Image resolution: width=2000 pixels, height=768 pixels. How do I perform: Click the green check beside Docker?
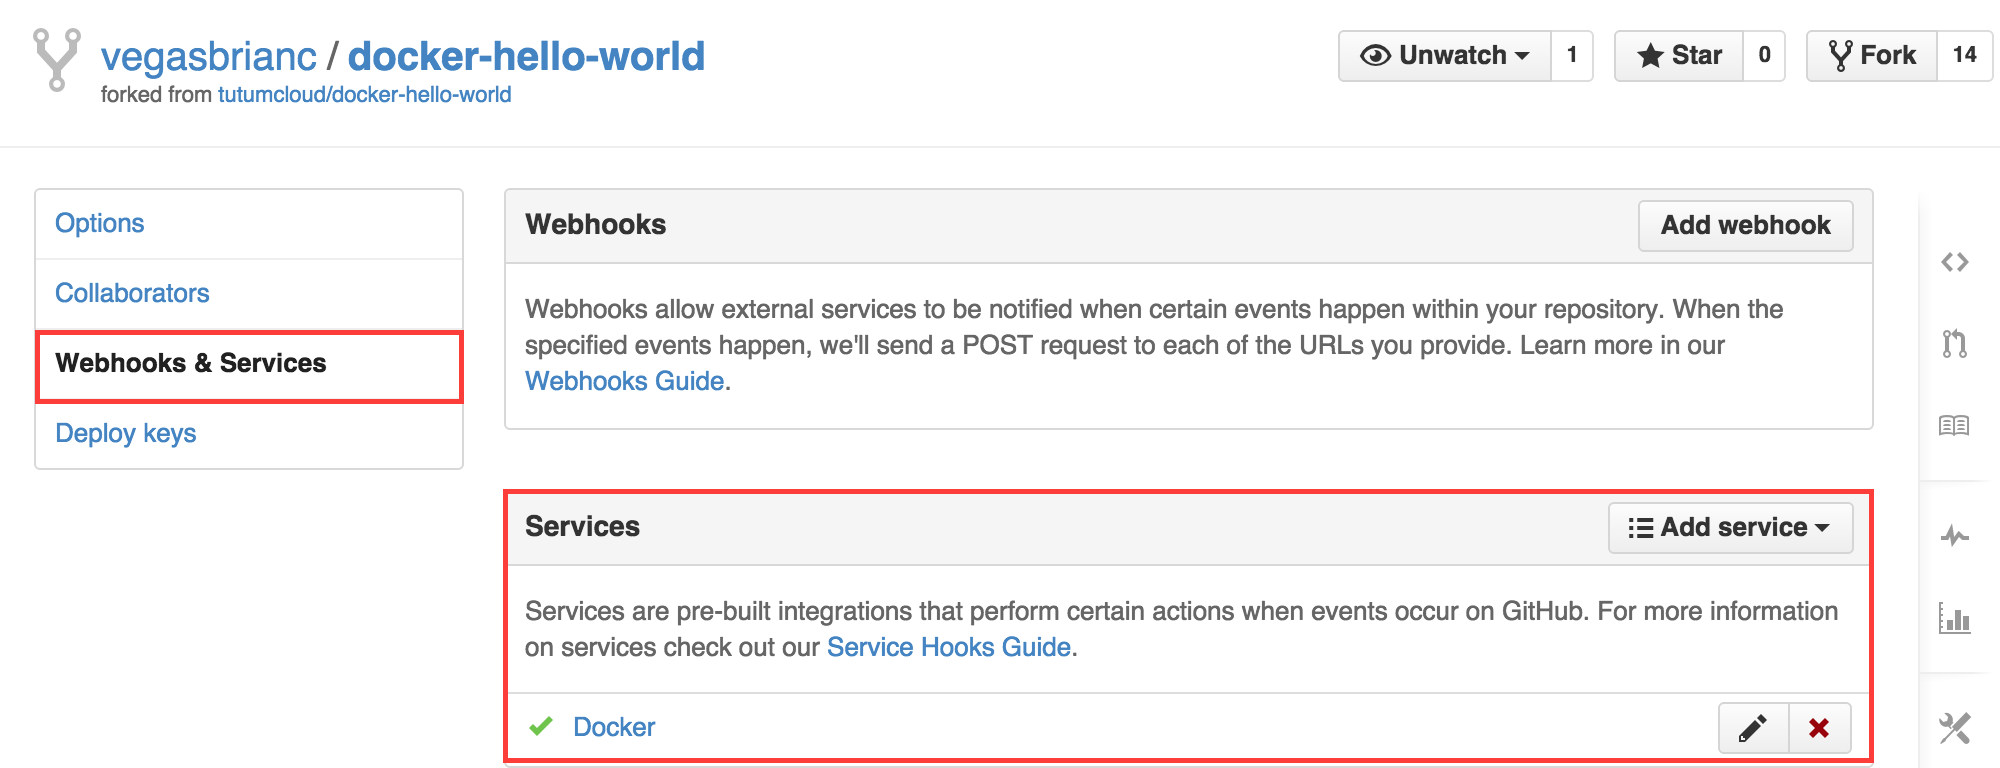[541, 726]
